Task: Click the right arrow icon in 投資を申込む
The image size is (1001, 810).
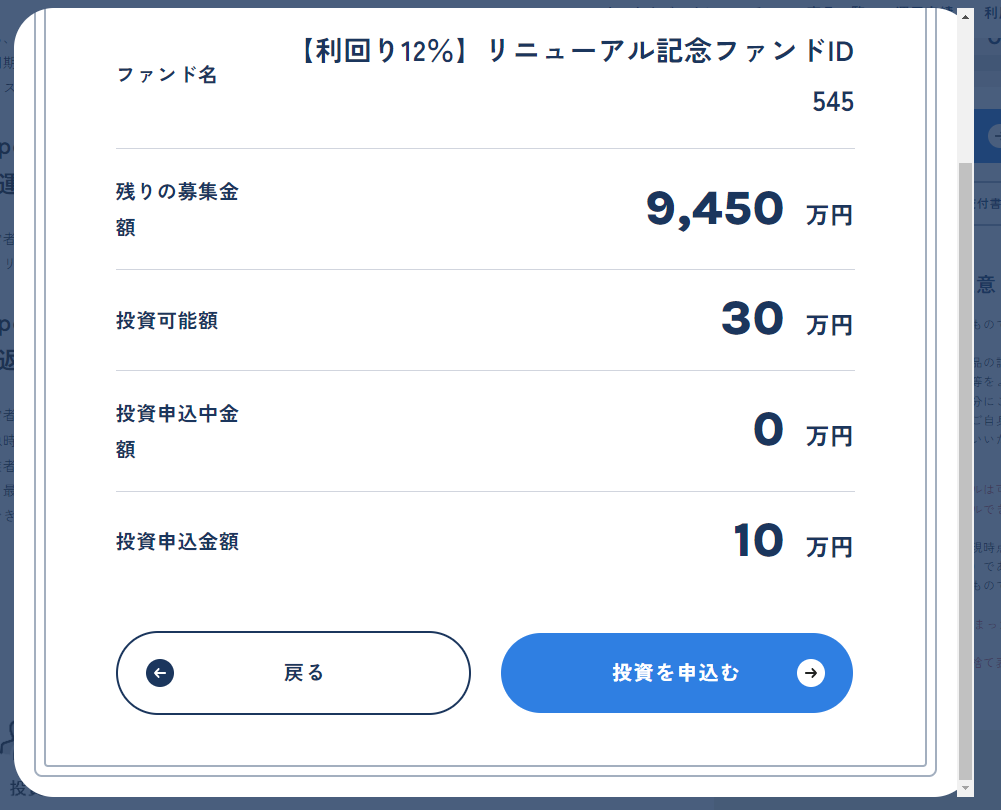Action: coord(811,673)
